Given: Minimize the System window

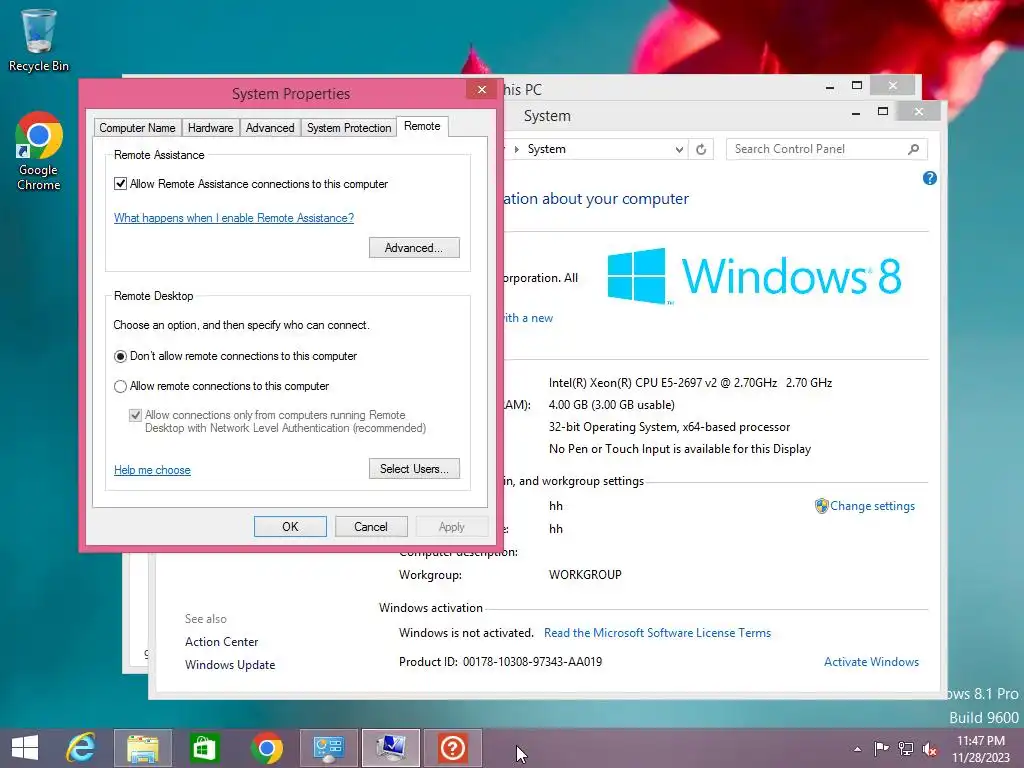Looking at the screenshot, I should click(x=856, y=113).
